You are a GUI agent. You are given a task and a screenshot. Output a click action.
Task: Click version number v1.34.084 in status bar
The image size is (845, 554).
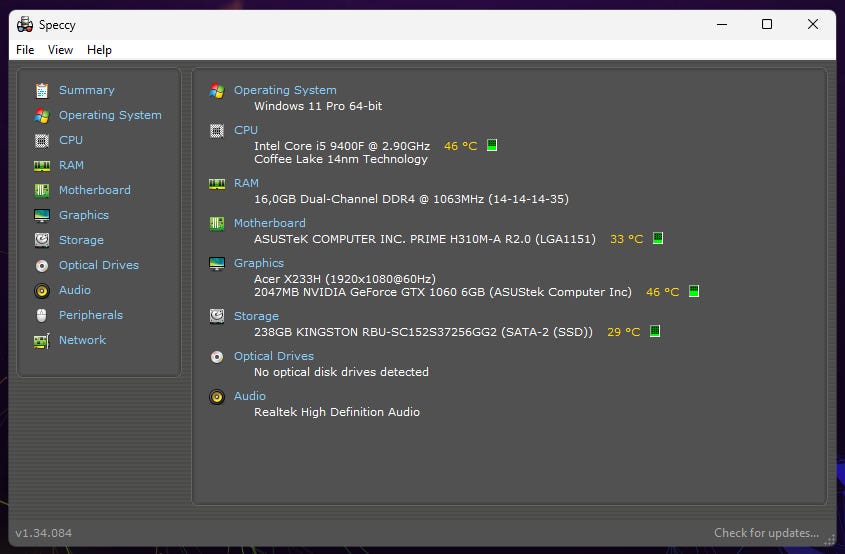[43, 533]
